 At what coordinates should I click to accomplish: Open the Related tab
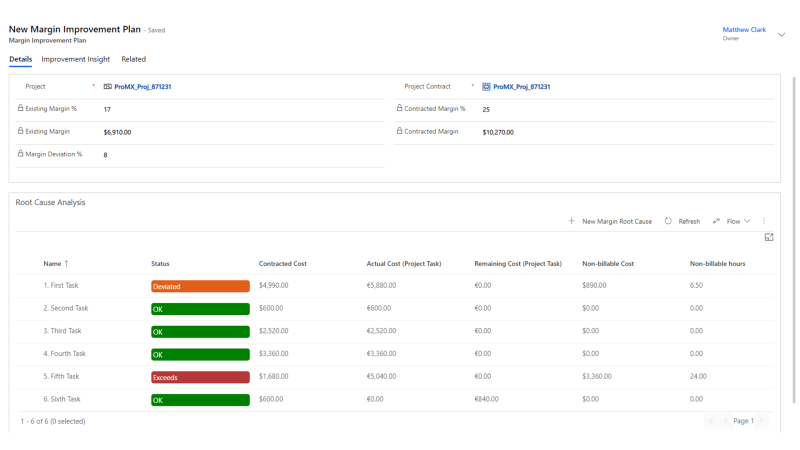tap(133, 60)
